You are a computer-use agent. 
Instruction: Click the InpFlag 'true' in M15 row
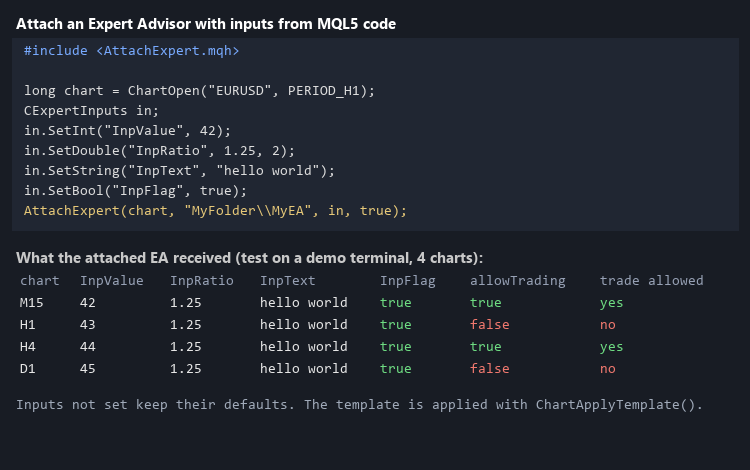(x=396, y=303)
